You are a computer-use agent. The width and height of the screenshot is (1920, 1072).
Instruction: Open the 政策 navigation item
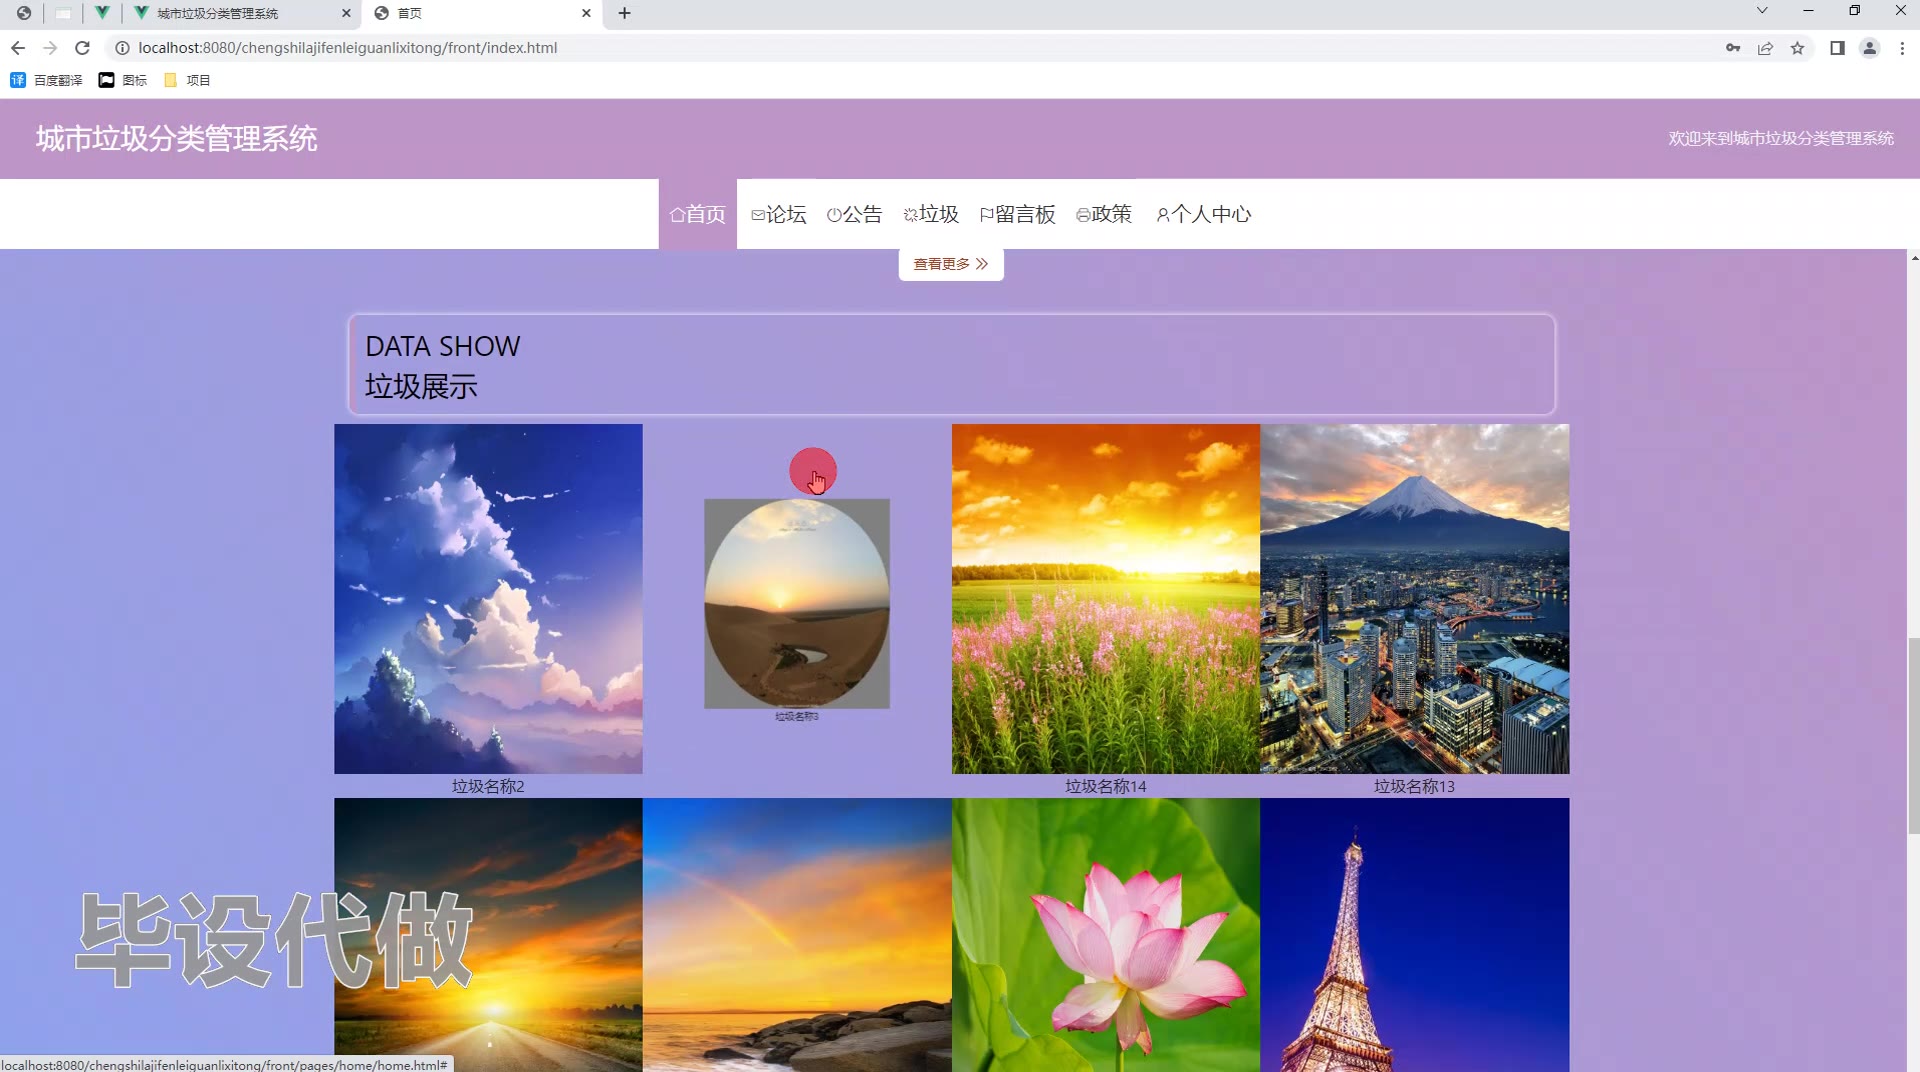coord(1104,214)
